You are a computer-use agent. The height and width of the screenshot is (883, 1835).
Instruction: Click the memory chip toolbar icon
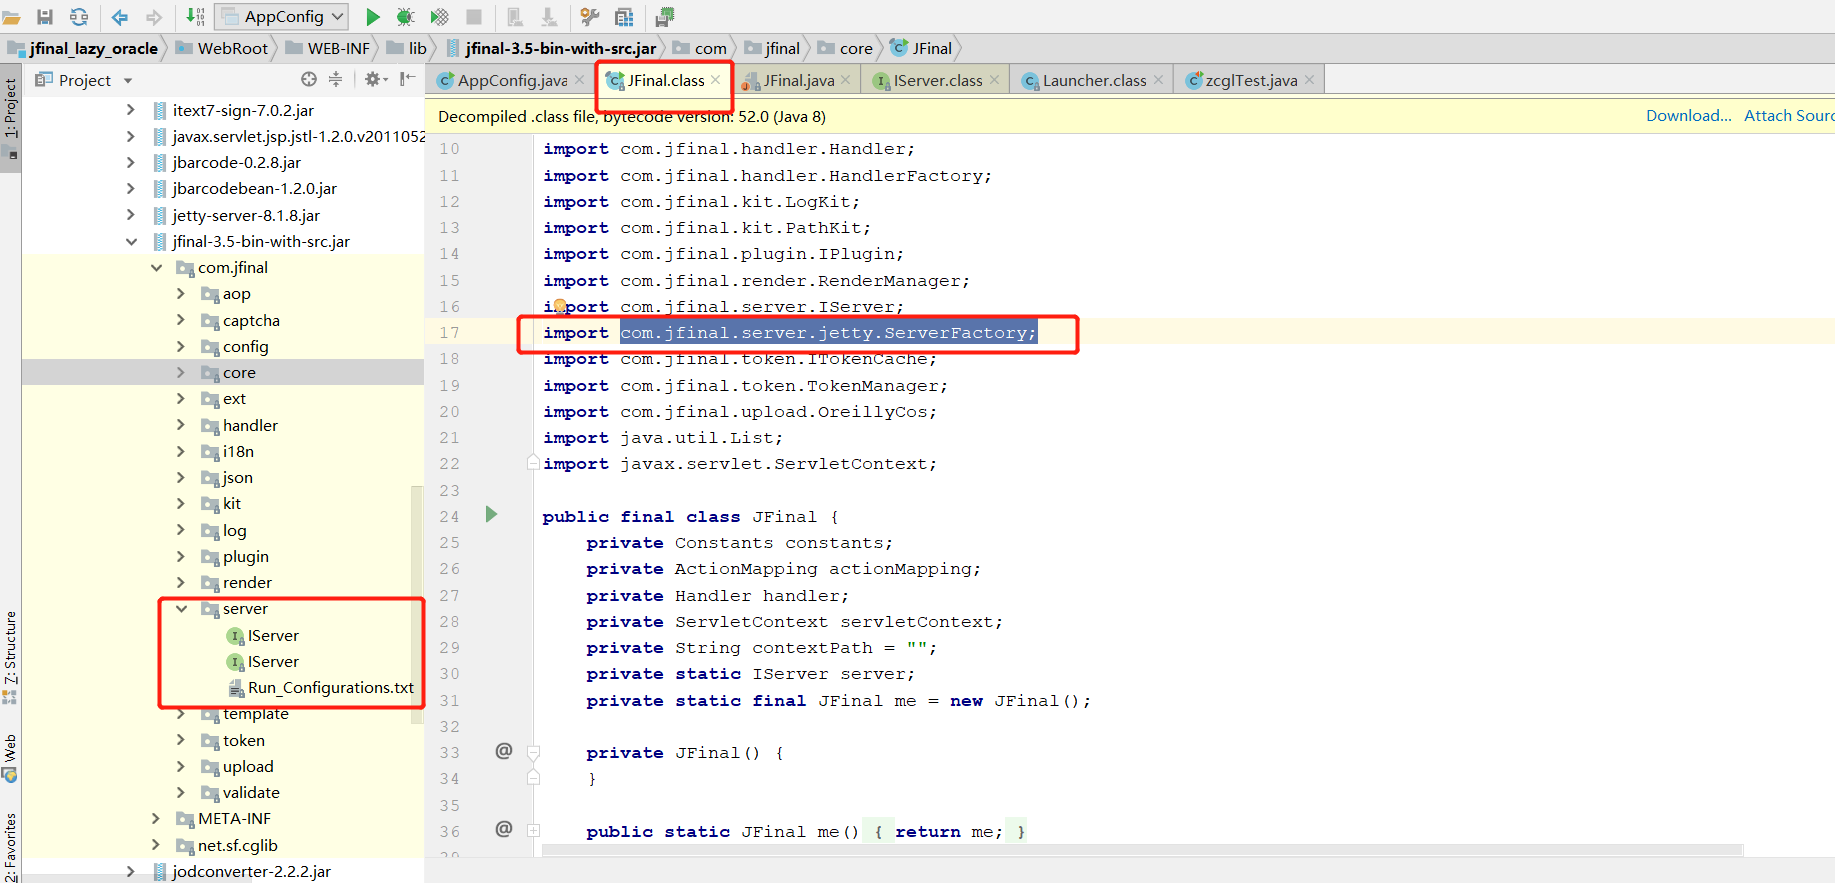pyautogui.click(x=665, y=17)
